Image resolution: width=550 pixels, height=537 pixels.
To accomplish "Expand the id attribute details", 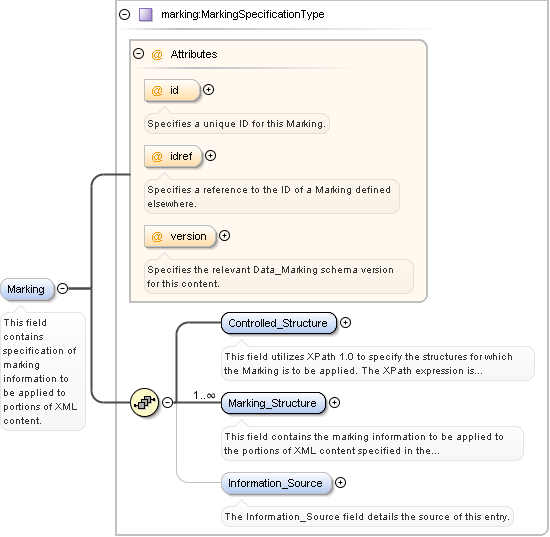I will [x=208, y=90].
